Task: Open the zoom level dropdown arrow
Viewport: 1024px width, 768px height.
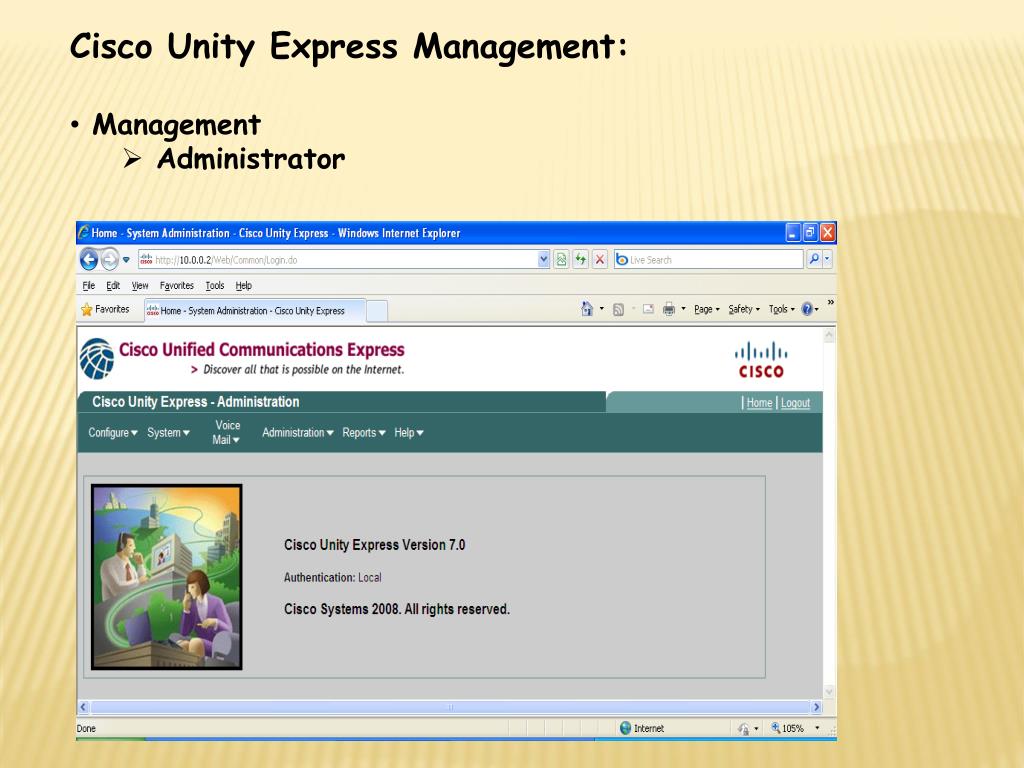Action: coord(817,728)
